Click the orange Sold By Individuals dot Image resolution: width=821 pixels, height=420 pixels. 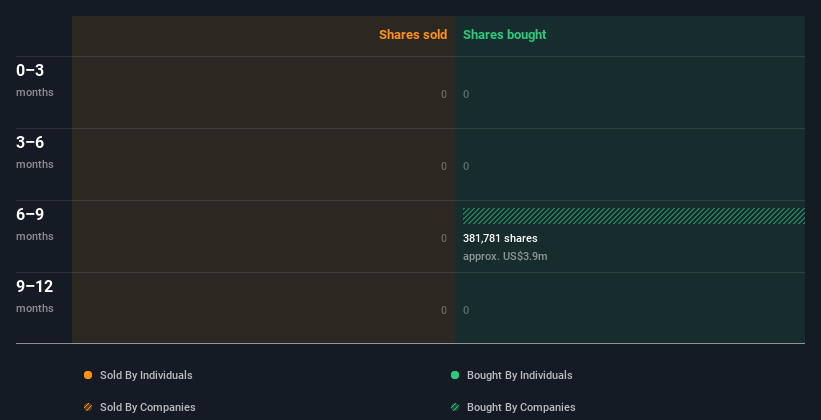(88, 375)
